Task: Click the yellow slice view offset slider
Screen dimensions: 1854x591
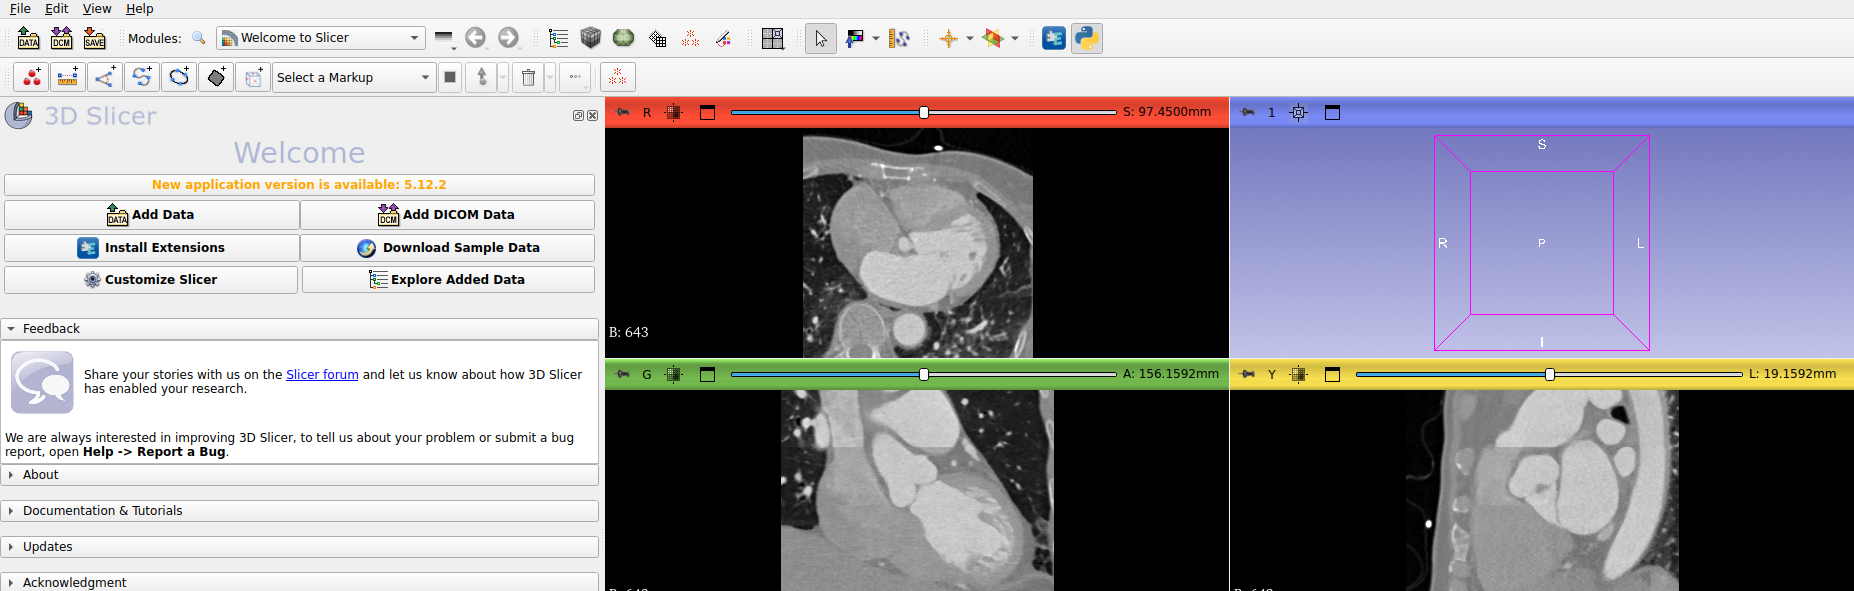Action: click(1549, 374)
